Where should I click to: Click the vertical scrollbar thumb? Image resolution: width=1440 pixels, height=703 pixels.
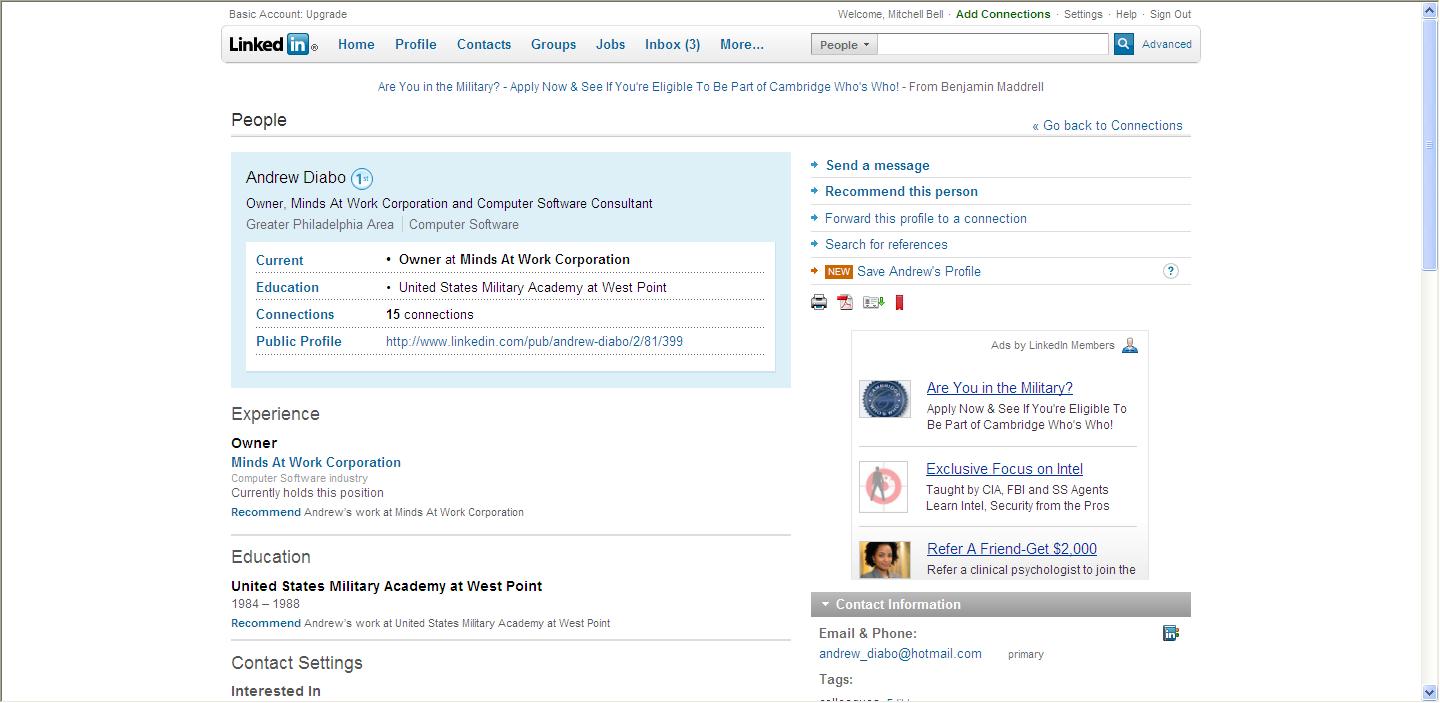1430,144
